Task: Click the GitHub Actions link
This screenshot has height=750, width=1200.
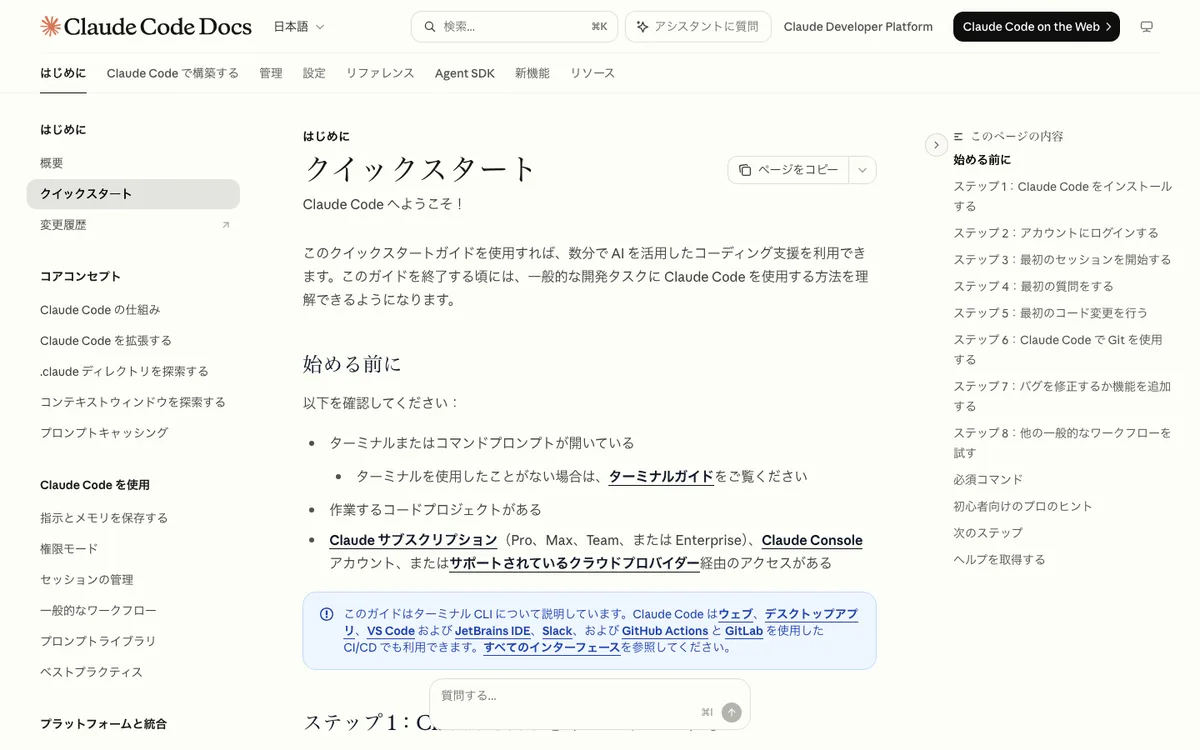Action: 665,631
